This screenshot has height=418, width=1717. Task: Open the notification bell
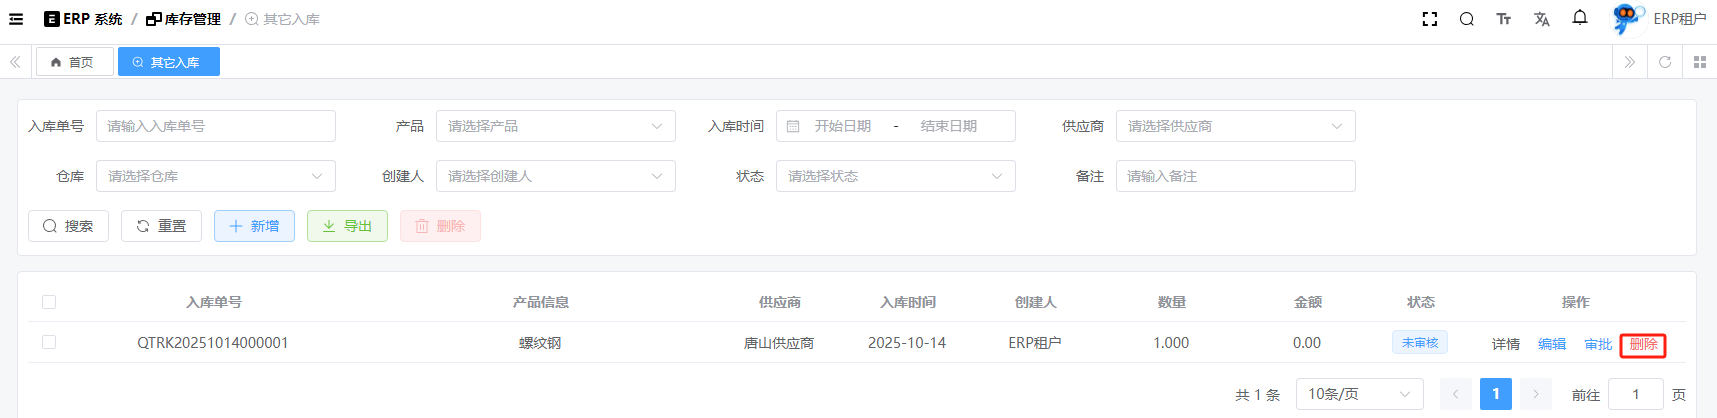click(x=1580, y=18)
